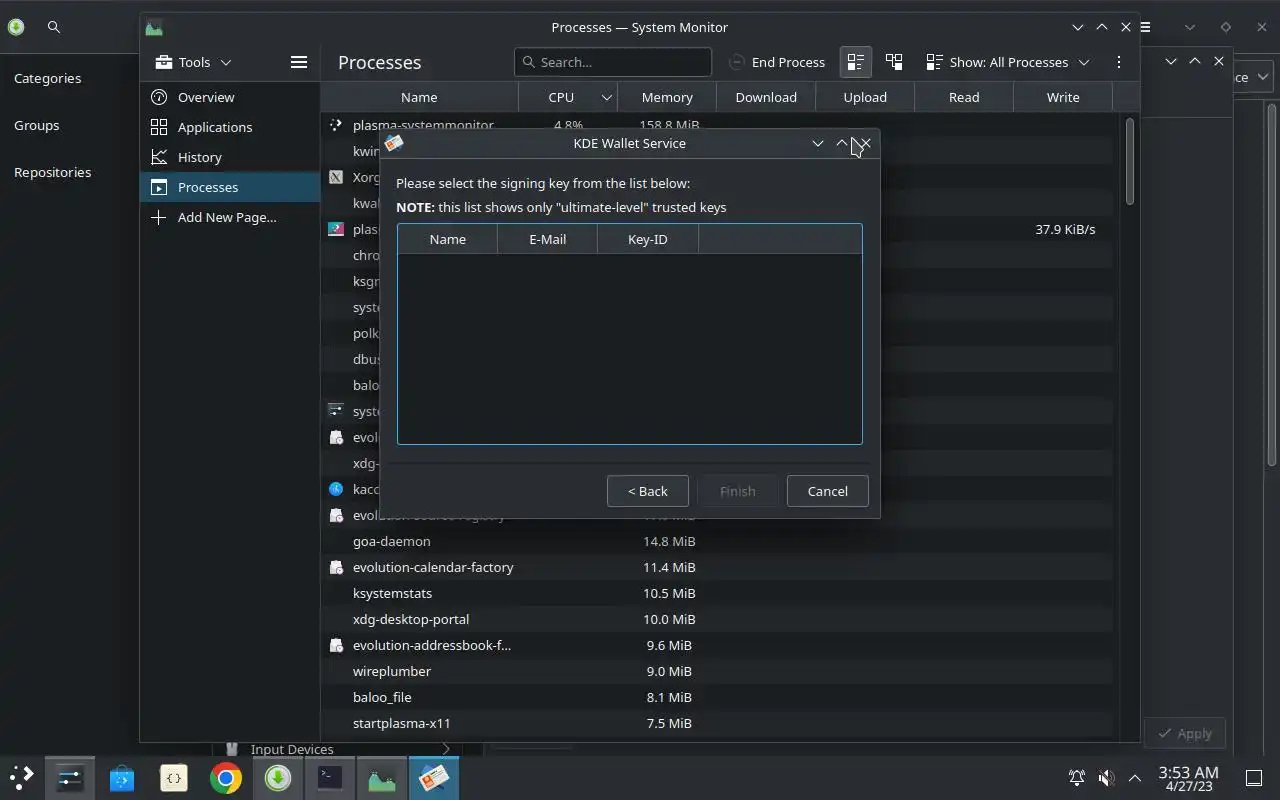Launch Google Chrome from taskbar
The image size is (1280, 800).
226,777
